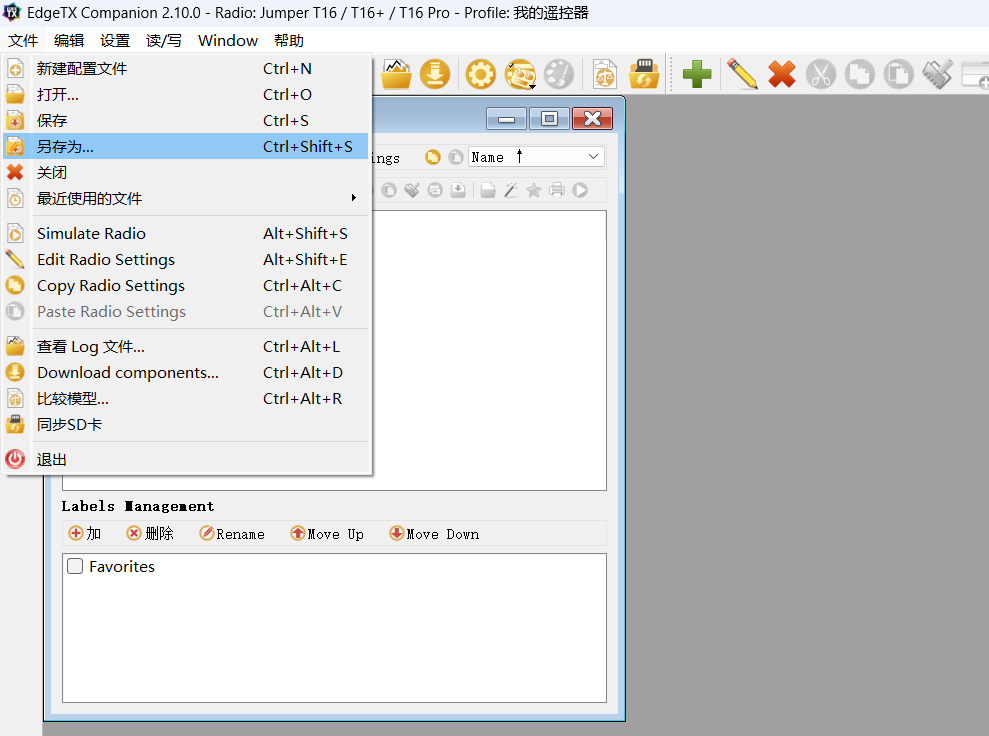Choose 保存 in the file menu
Screen dimensions: 989x736
(x=186, y=120)
